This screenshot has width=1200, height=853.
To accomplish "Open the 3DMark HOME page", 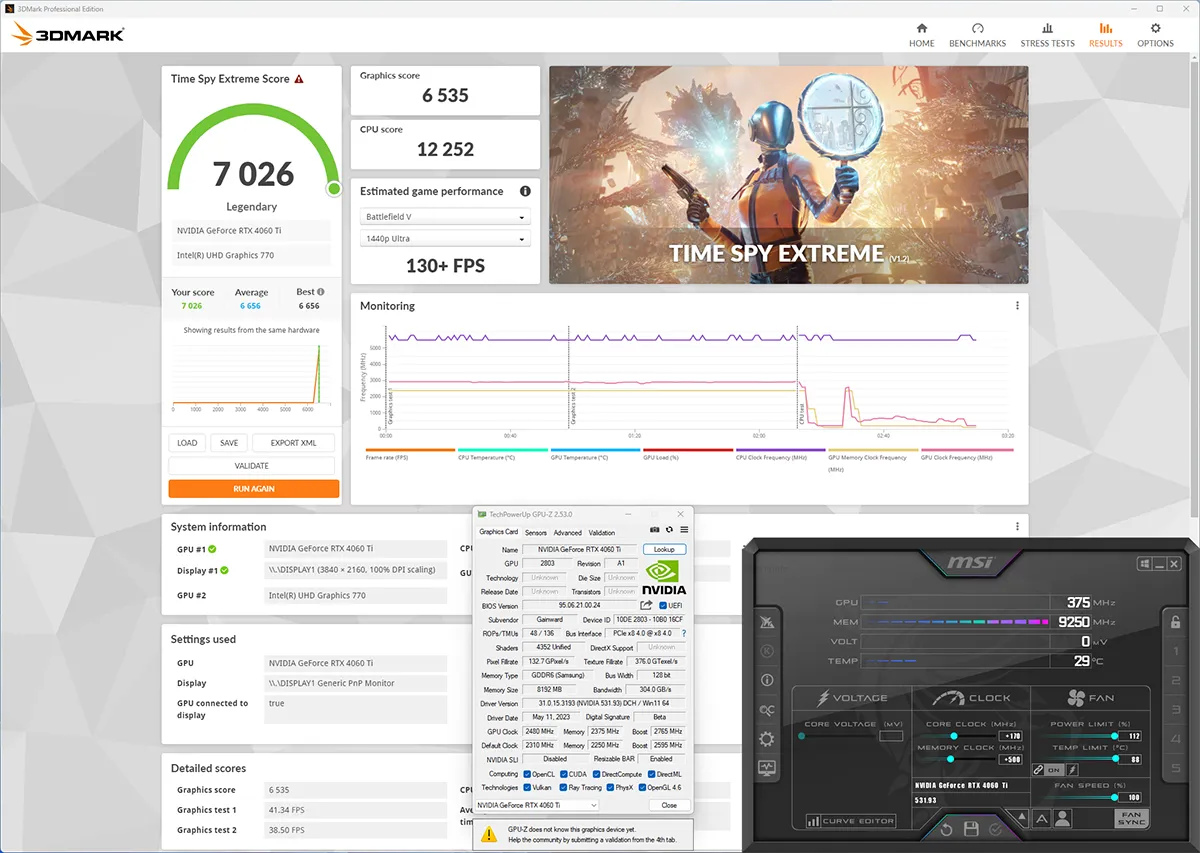I will (x=921, y=35).
